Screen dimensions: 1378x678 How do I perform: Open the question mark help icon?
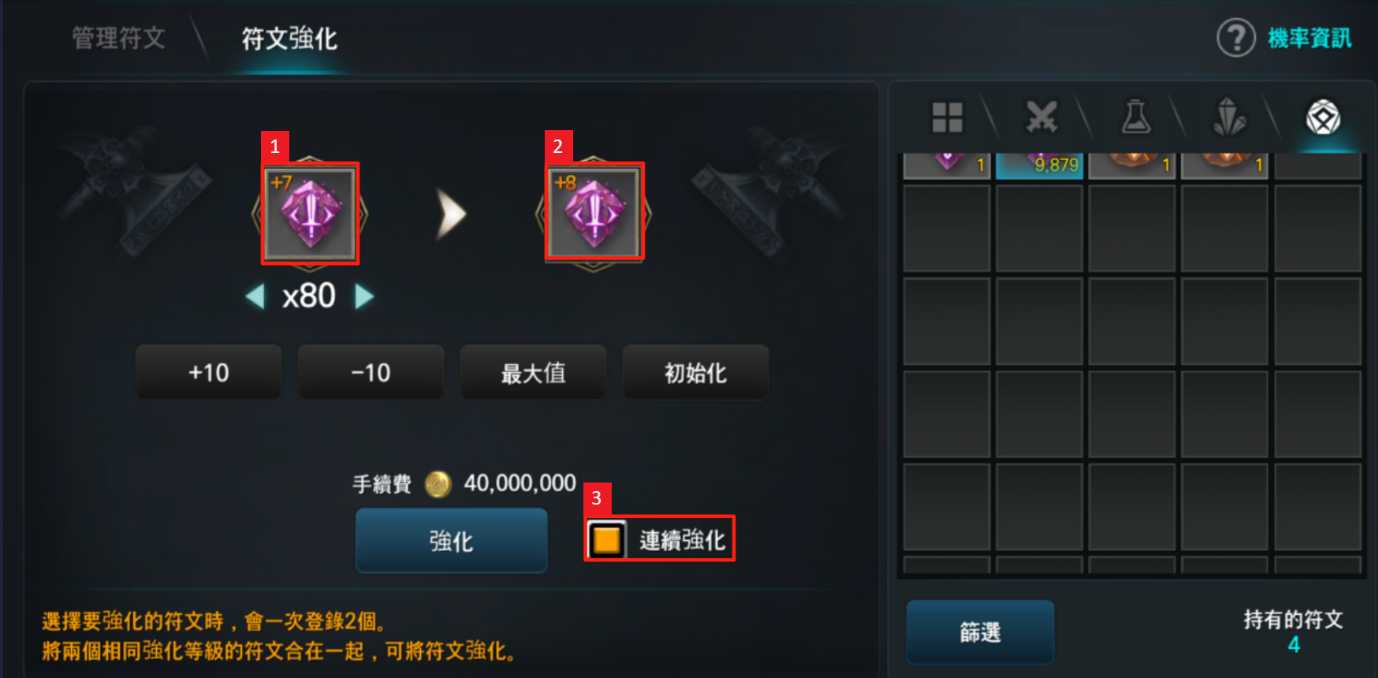pos(1236,38)
